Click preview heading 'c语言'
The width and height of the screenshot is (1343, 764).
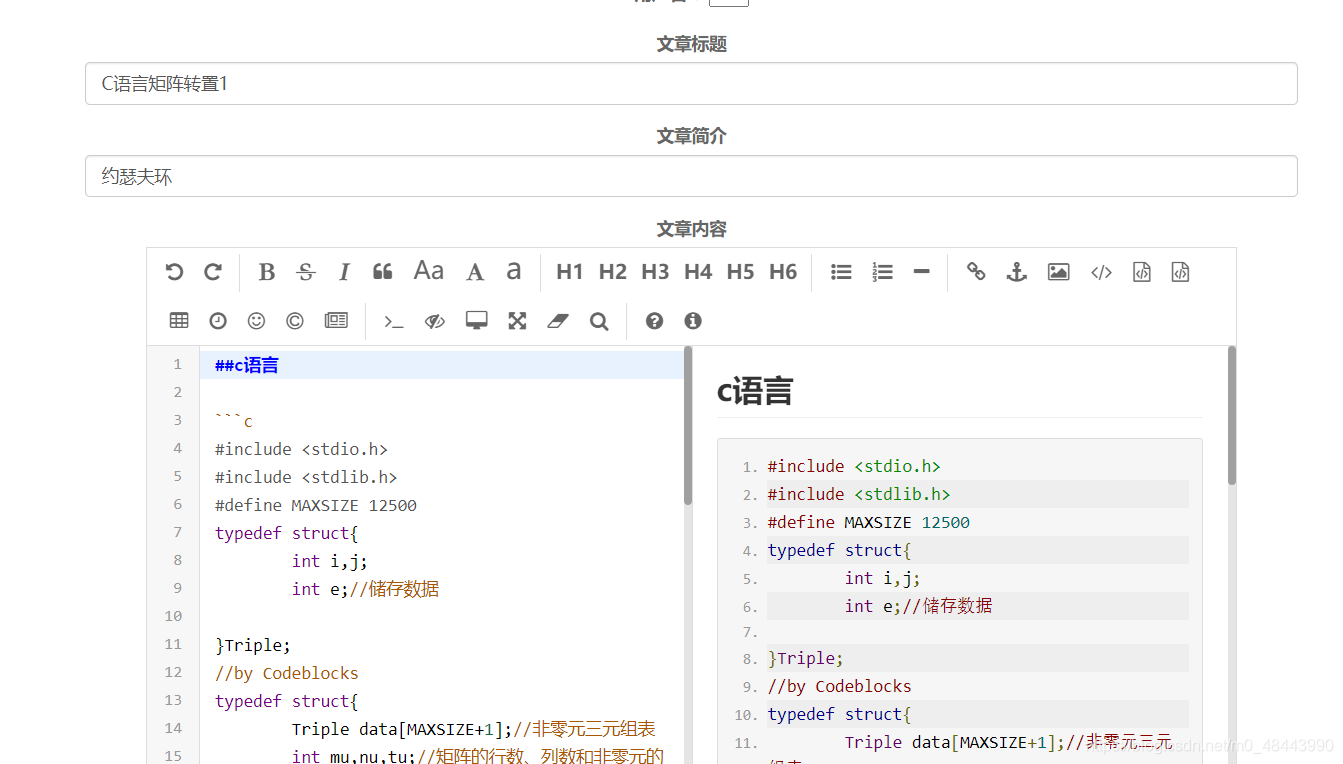[x=755, y=391]
